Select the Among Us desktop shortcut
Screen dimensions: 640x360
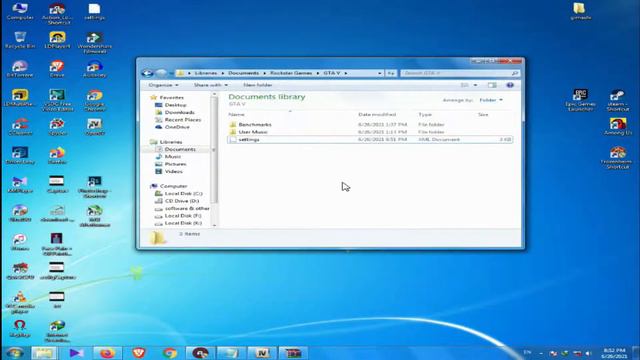coord(618,127)
